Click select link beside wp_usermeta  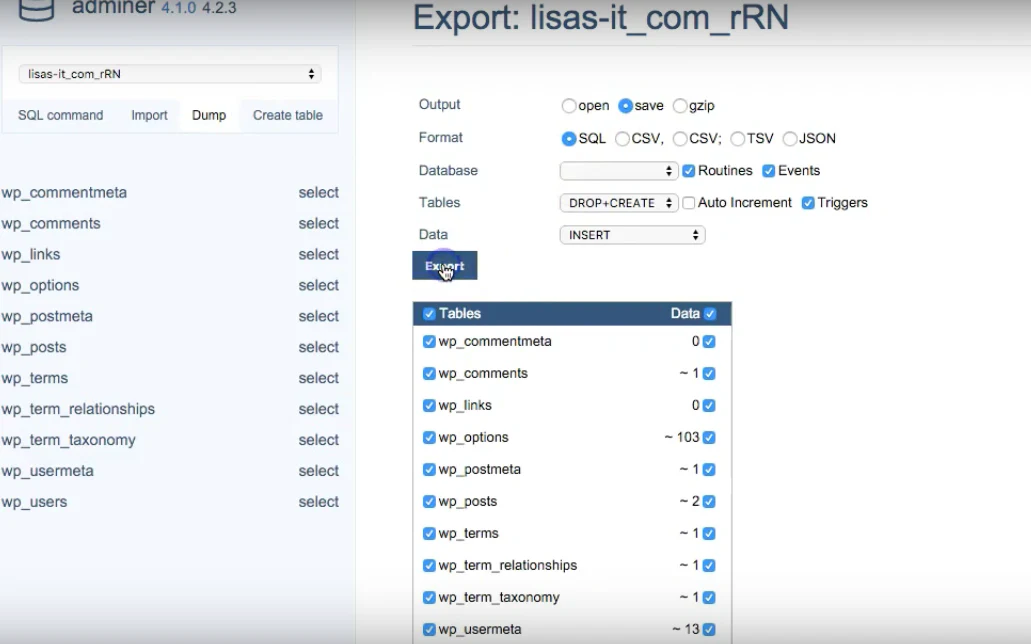pyautogui.click(x=318, y=471)
